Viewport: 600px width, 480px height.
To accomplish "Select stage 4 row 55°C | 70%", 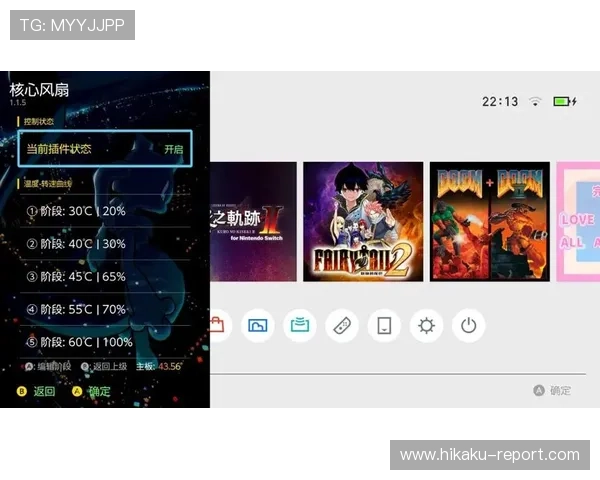I will pos(105,309).
